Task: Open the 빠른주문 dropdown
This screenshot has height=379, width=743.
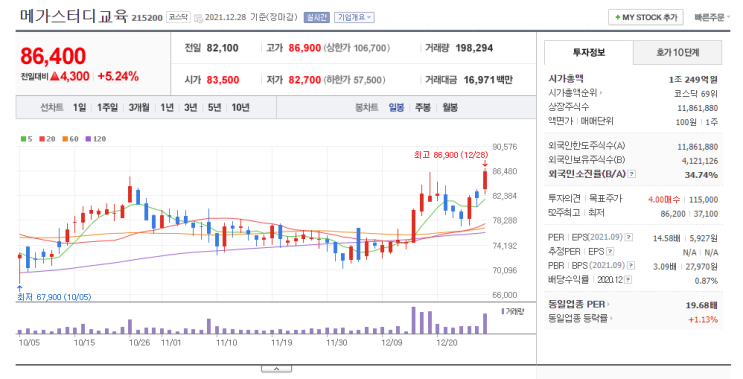Action: point(712,18)
